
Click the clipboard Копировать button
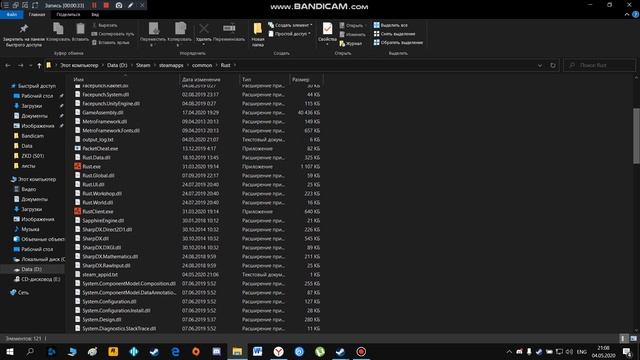point(58,32)
